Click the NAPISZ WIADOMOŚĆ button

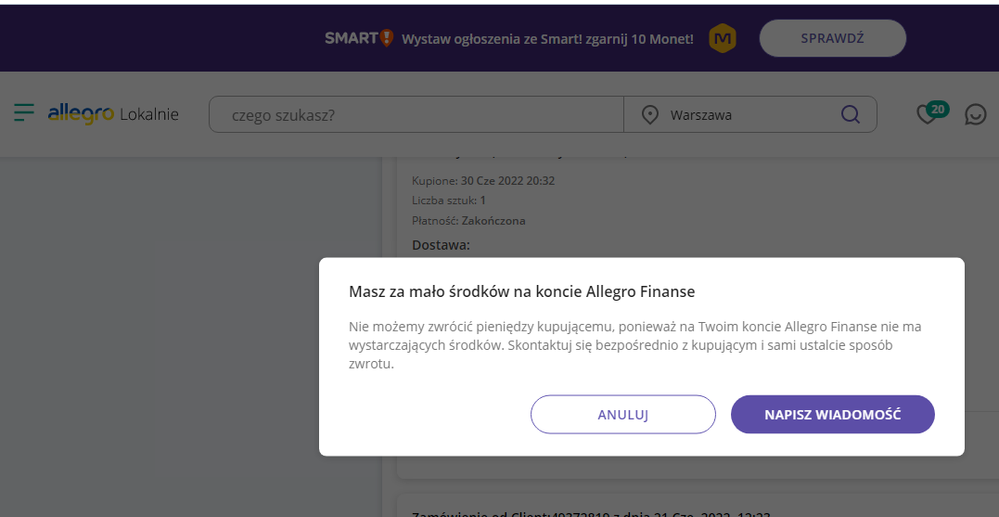pyautogui.click(x=832, y=414)
